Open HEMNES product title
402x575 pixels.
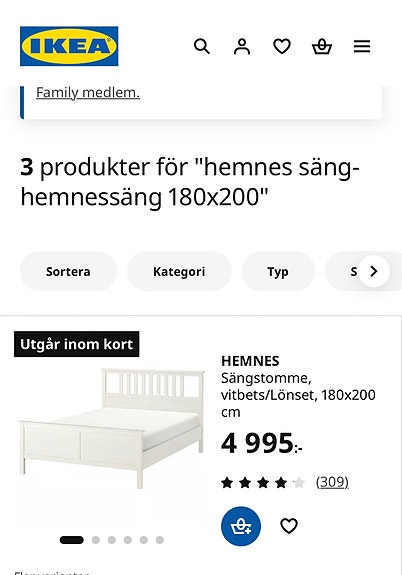(x=250, y=361)
